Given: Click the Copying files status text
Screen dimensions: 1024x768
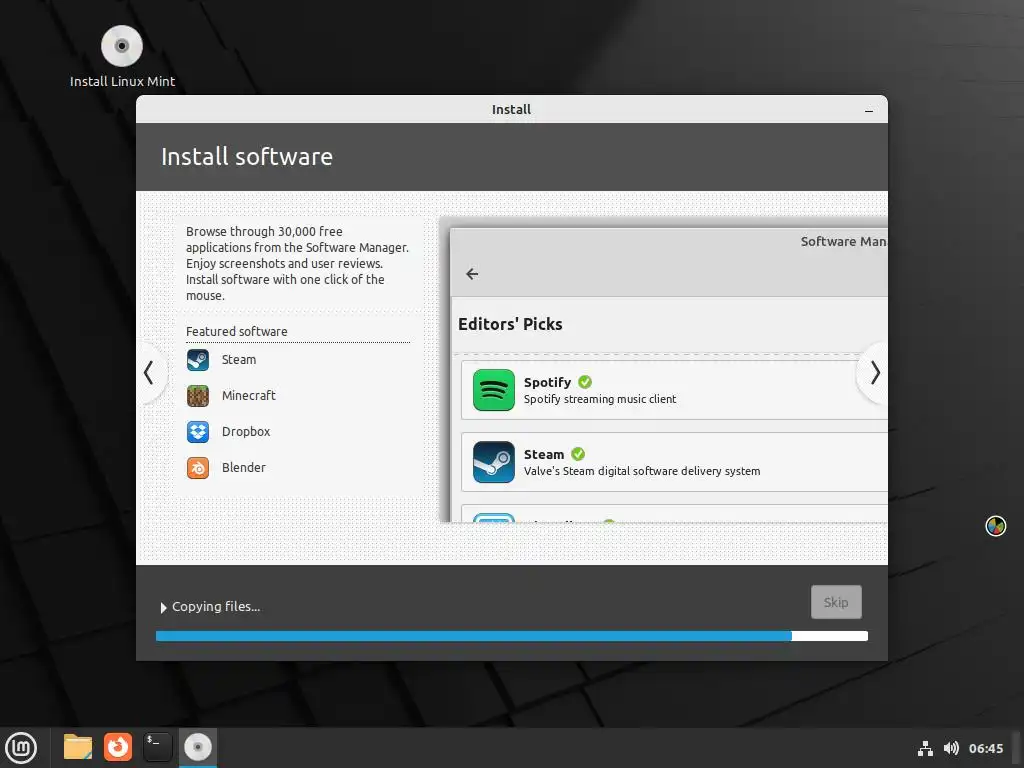Looking at the screenshot, I should [216, 607].
